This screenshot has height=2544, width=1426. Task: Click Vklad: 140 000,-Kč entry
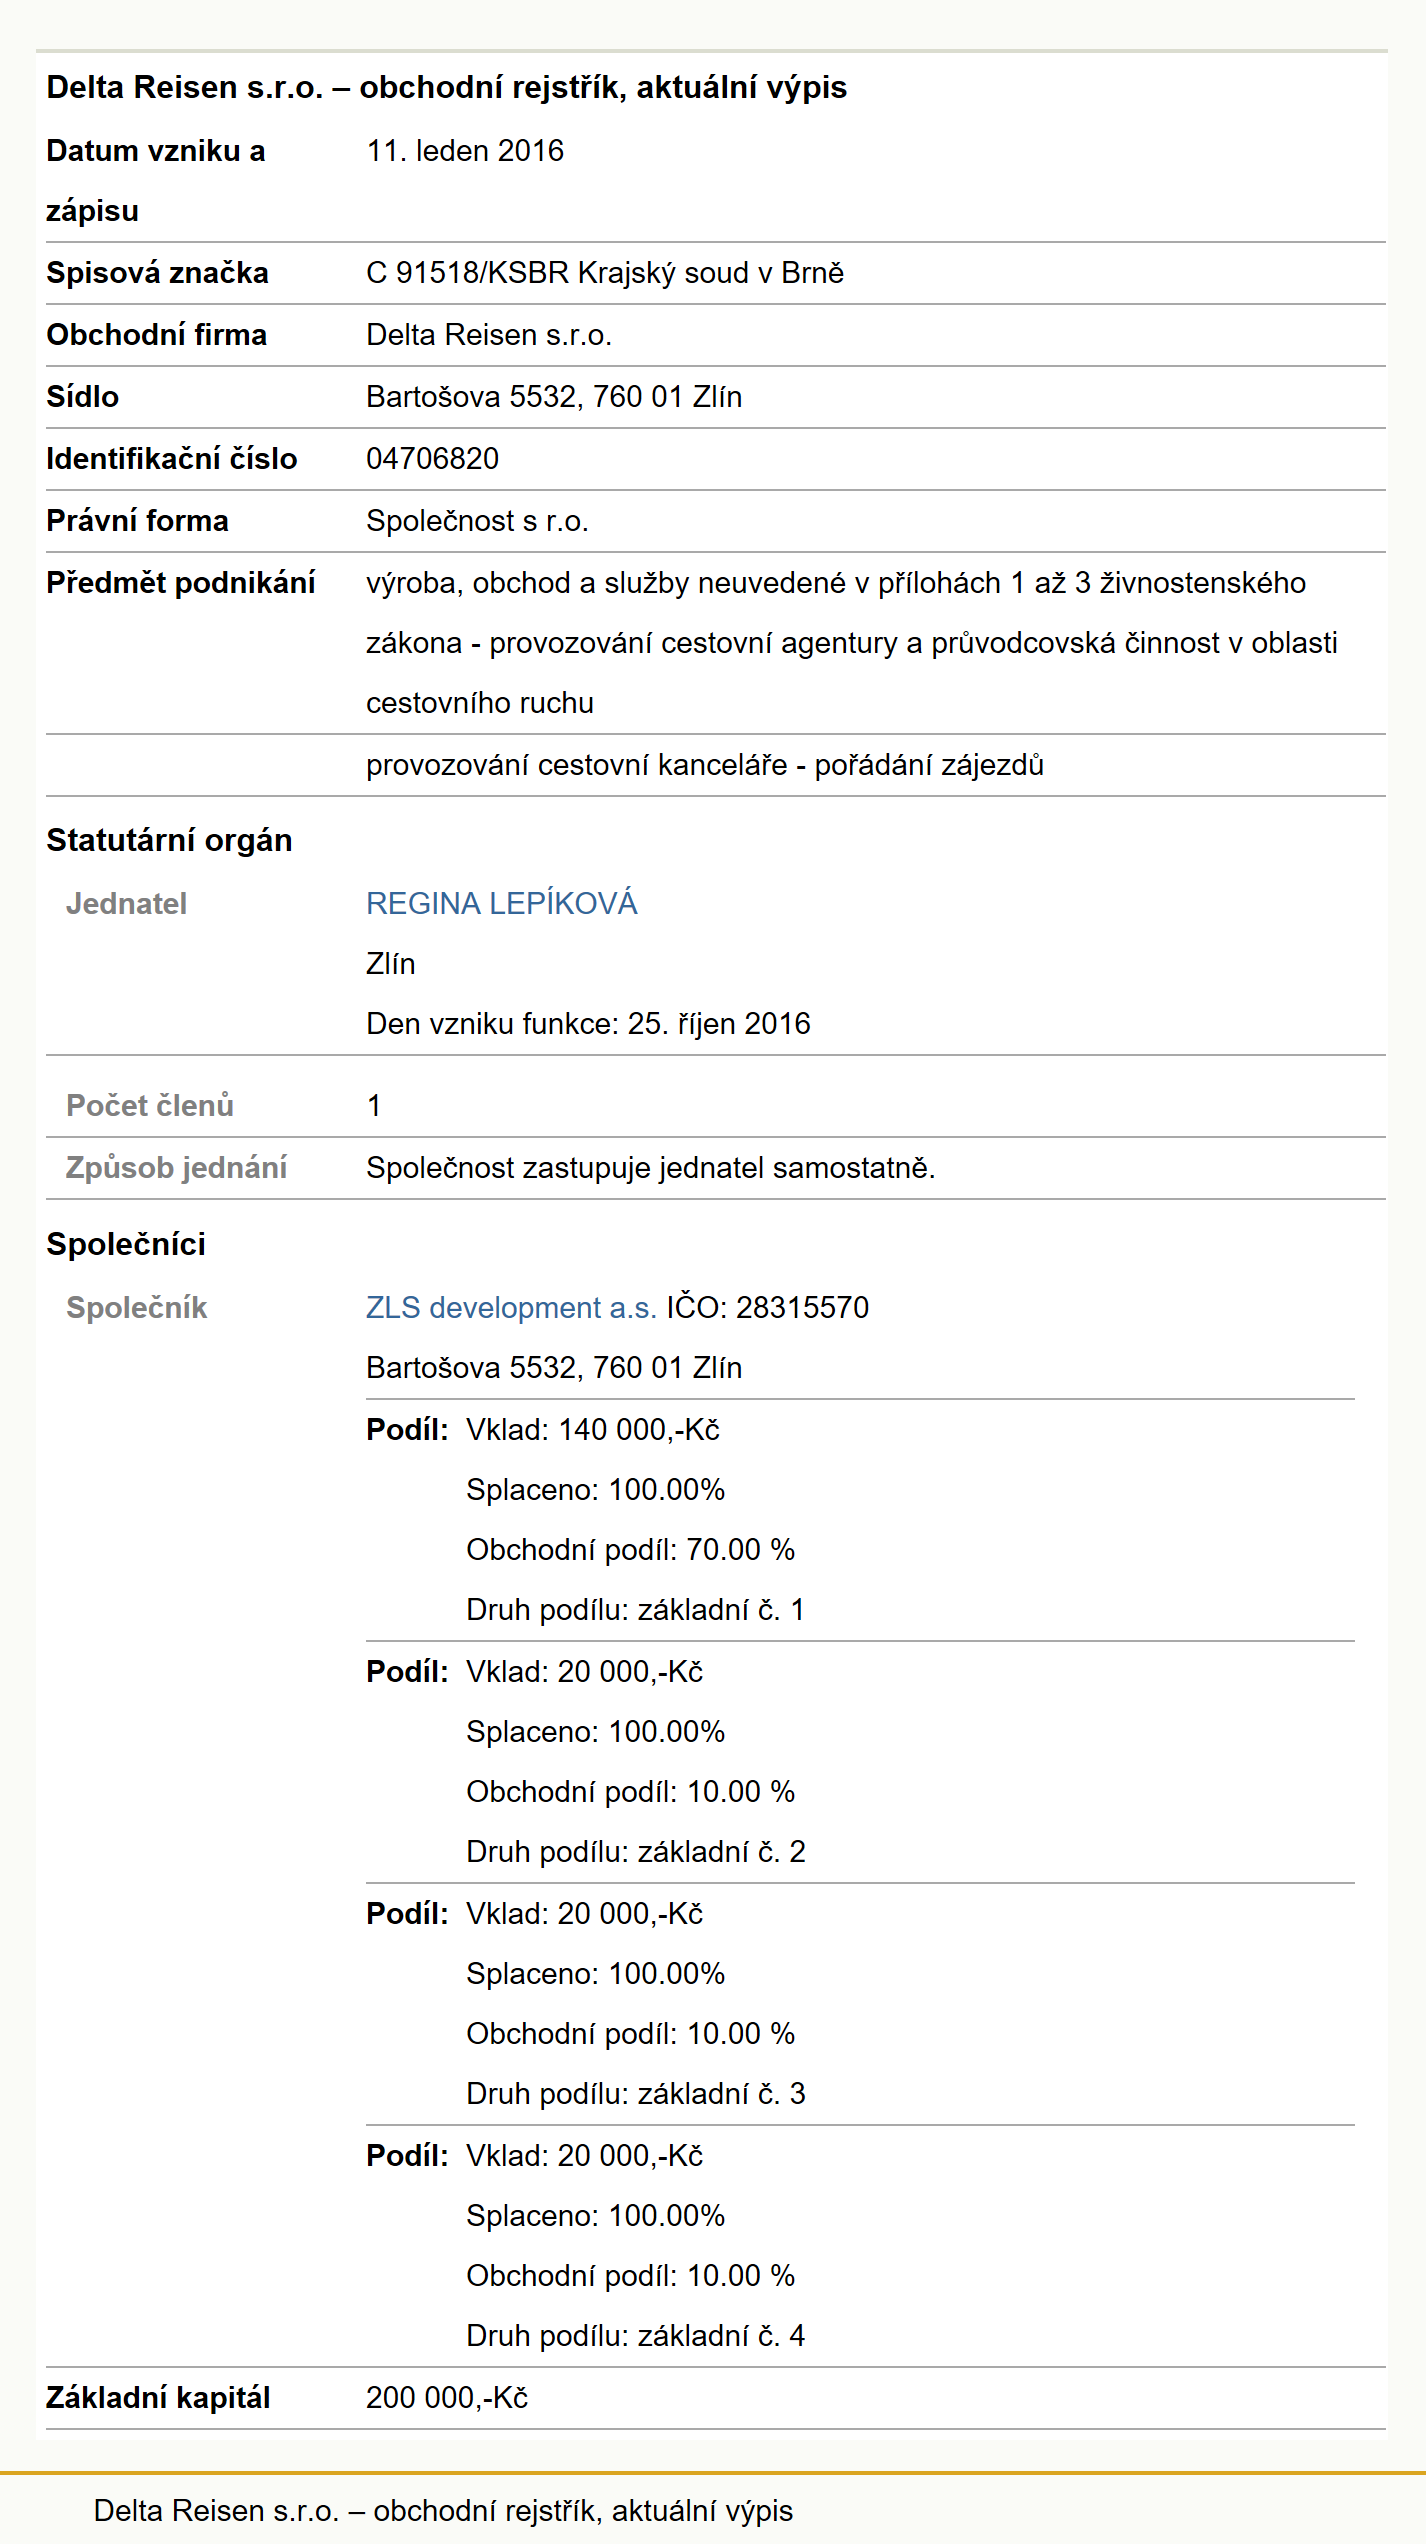(x=593, y=1429)
